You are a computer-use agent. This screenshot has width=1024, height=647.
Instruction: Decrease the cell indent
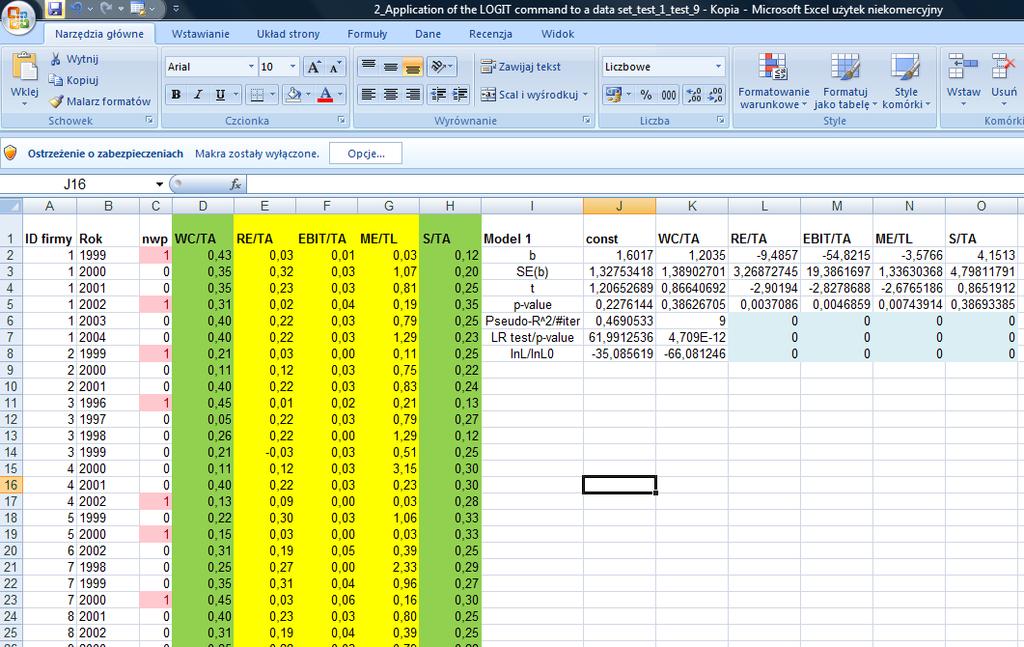point(438,95)
